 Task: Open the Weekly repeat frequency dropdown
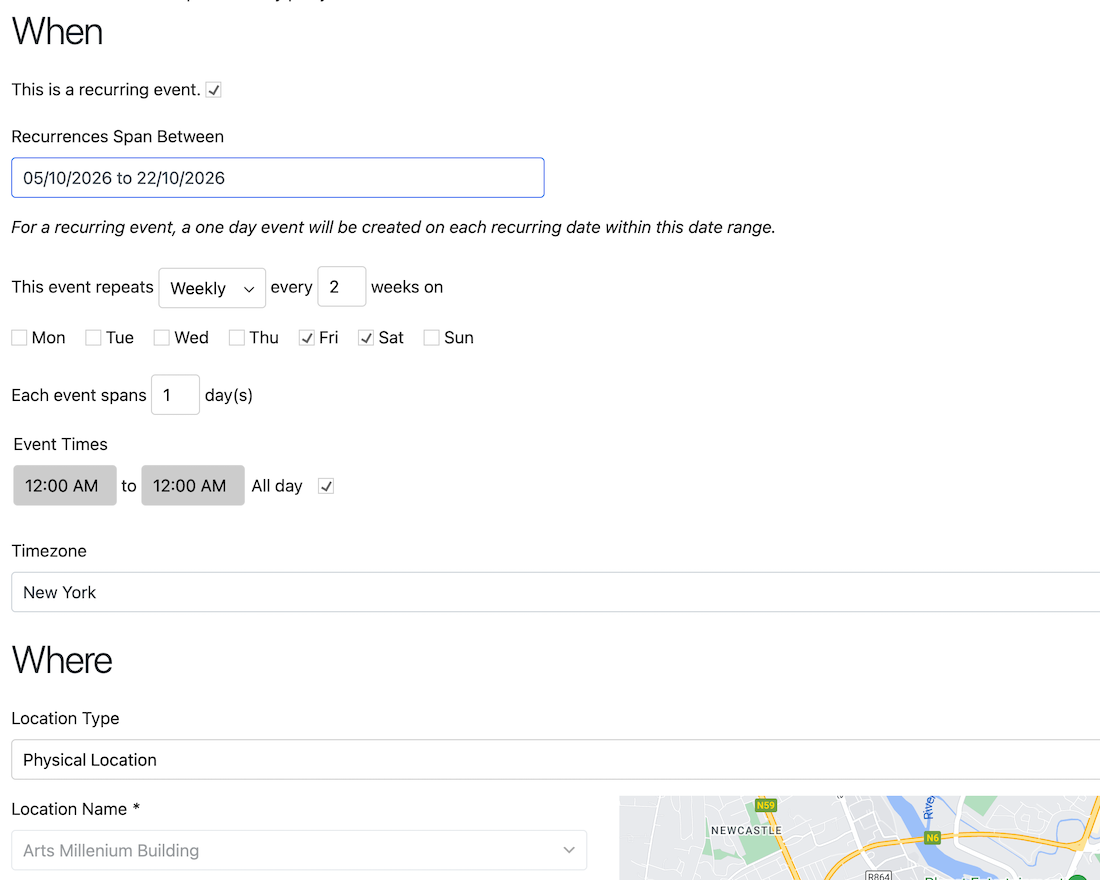pos(212,288)
